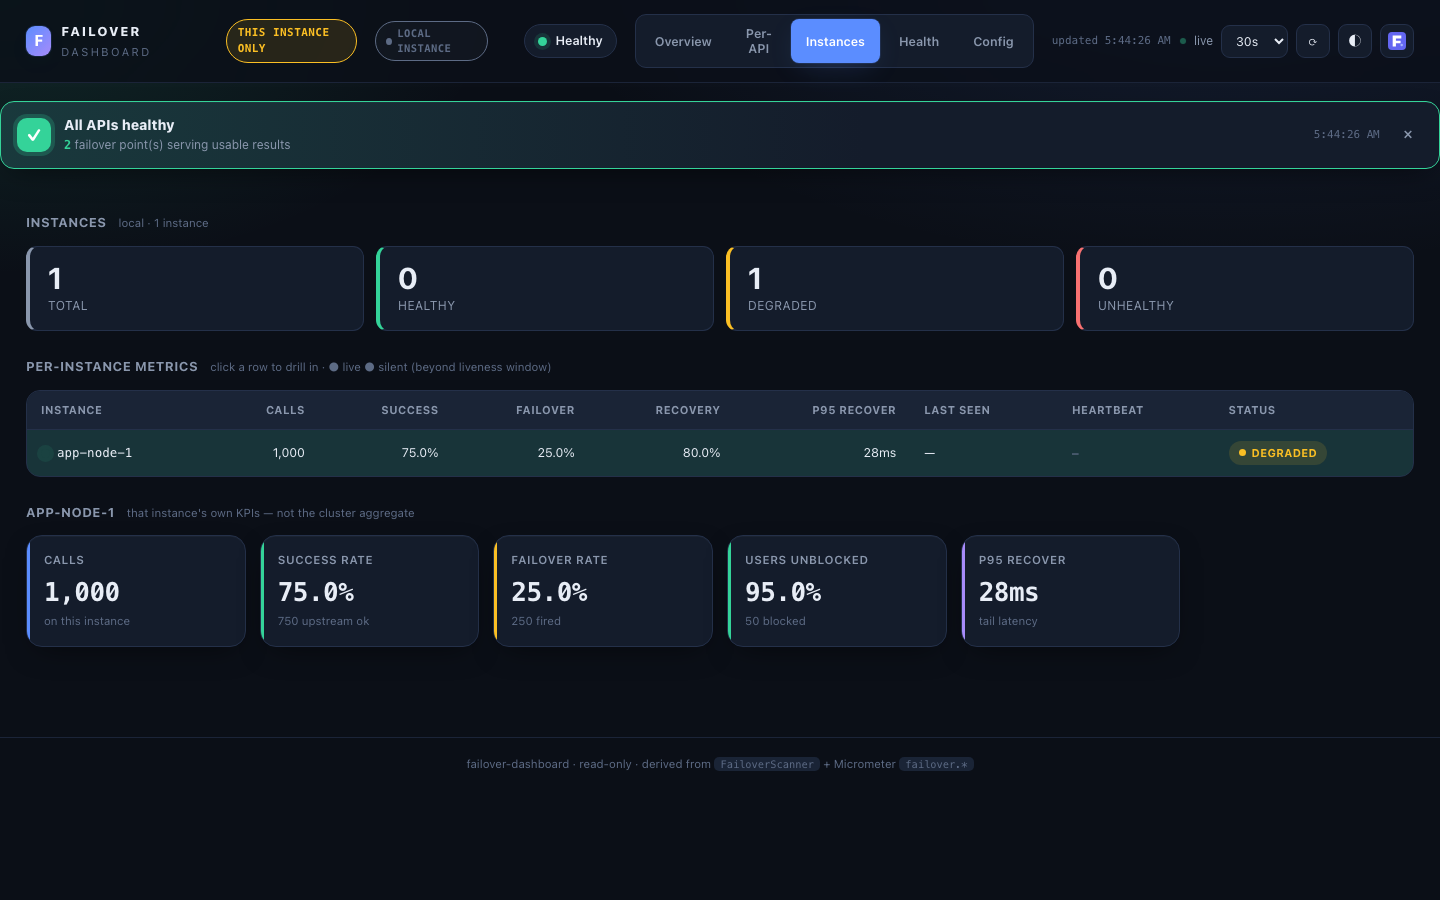Click the Unhealthy count card

1245,288
